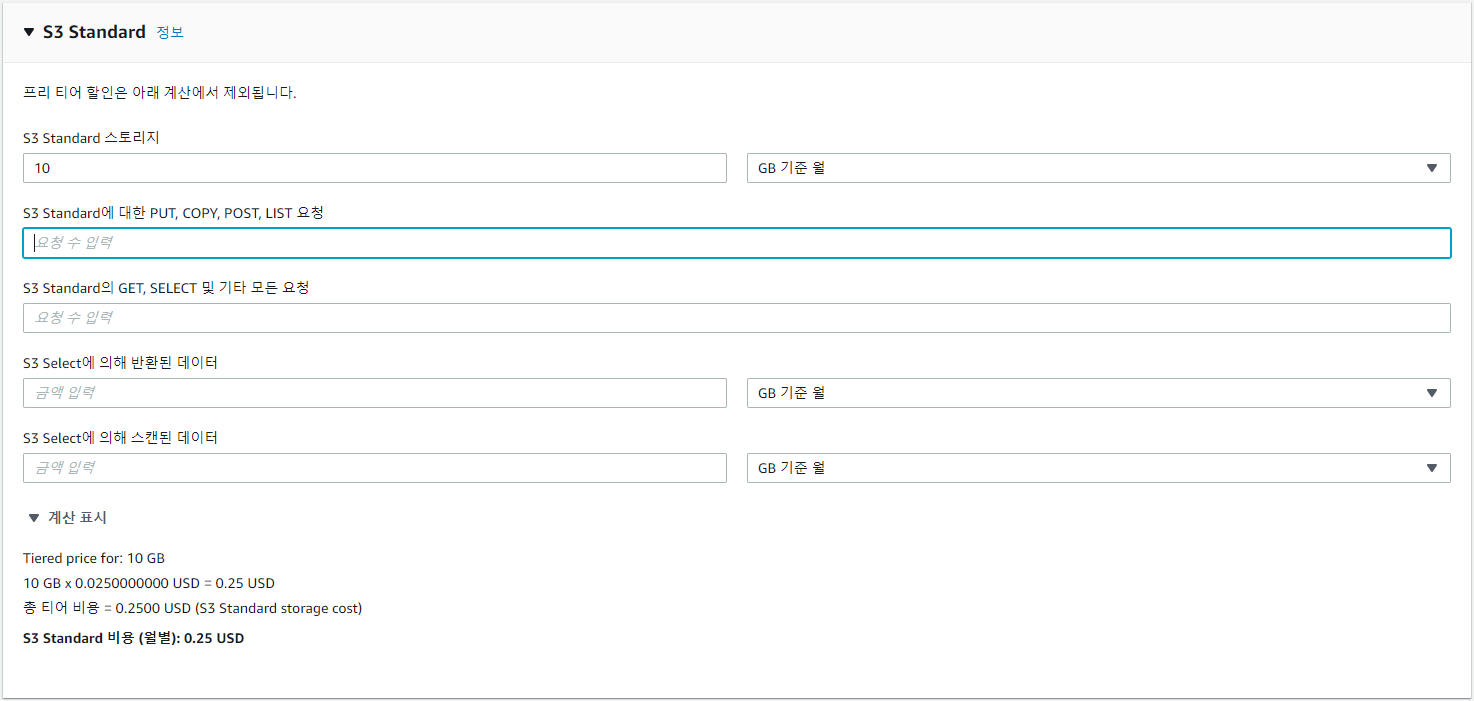Click the S3 Select에 의해 반환된 데이터 label
The width and height of the screenshot is (1474, 701).
[120, 363]
